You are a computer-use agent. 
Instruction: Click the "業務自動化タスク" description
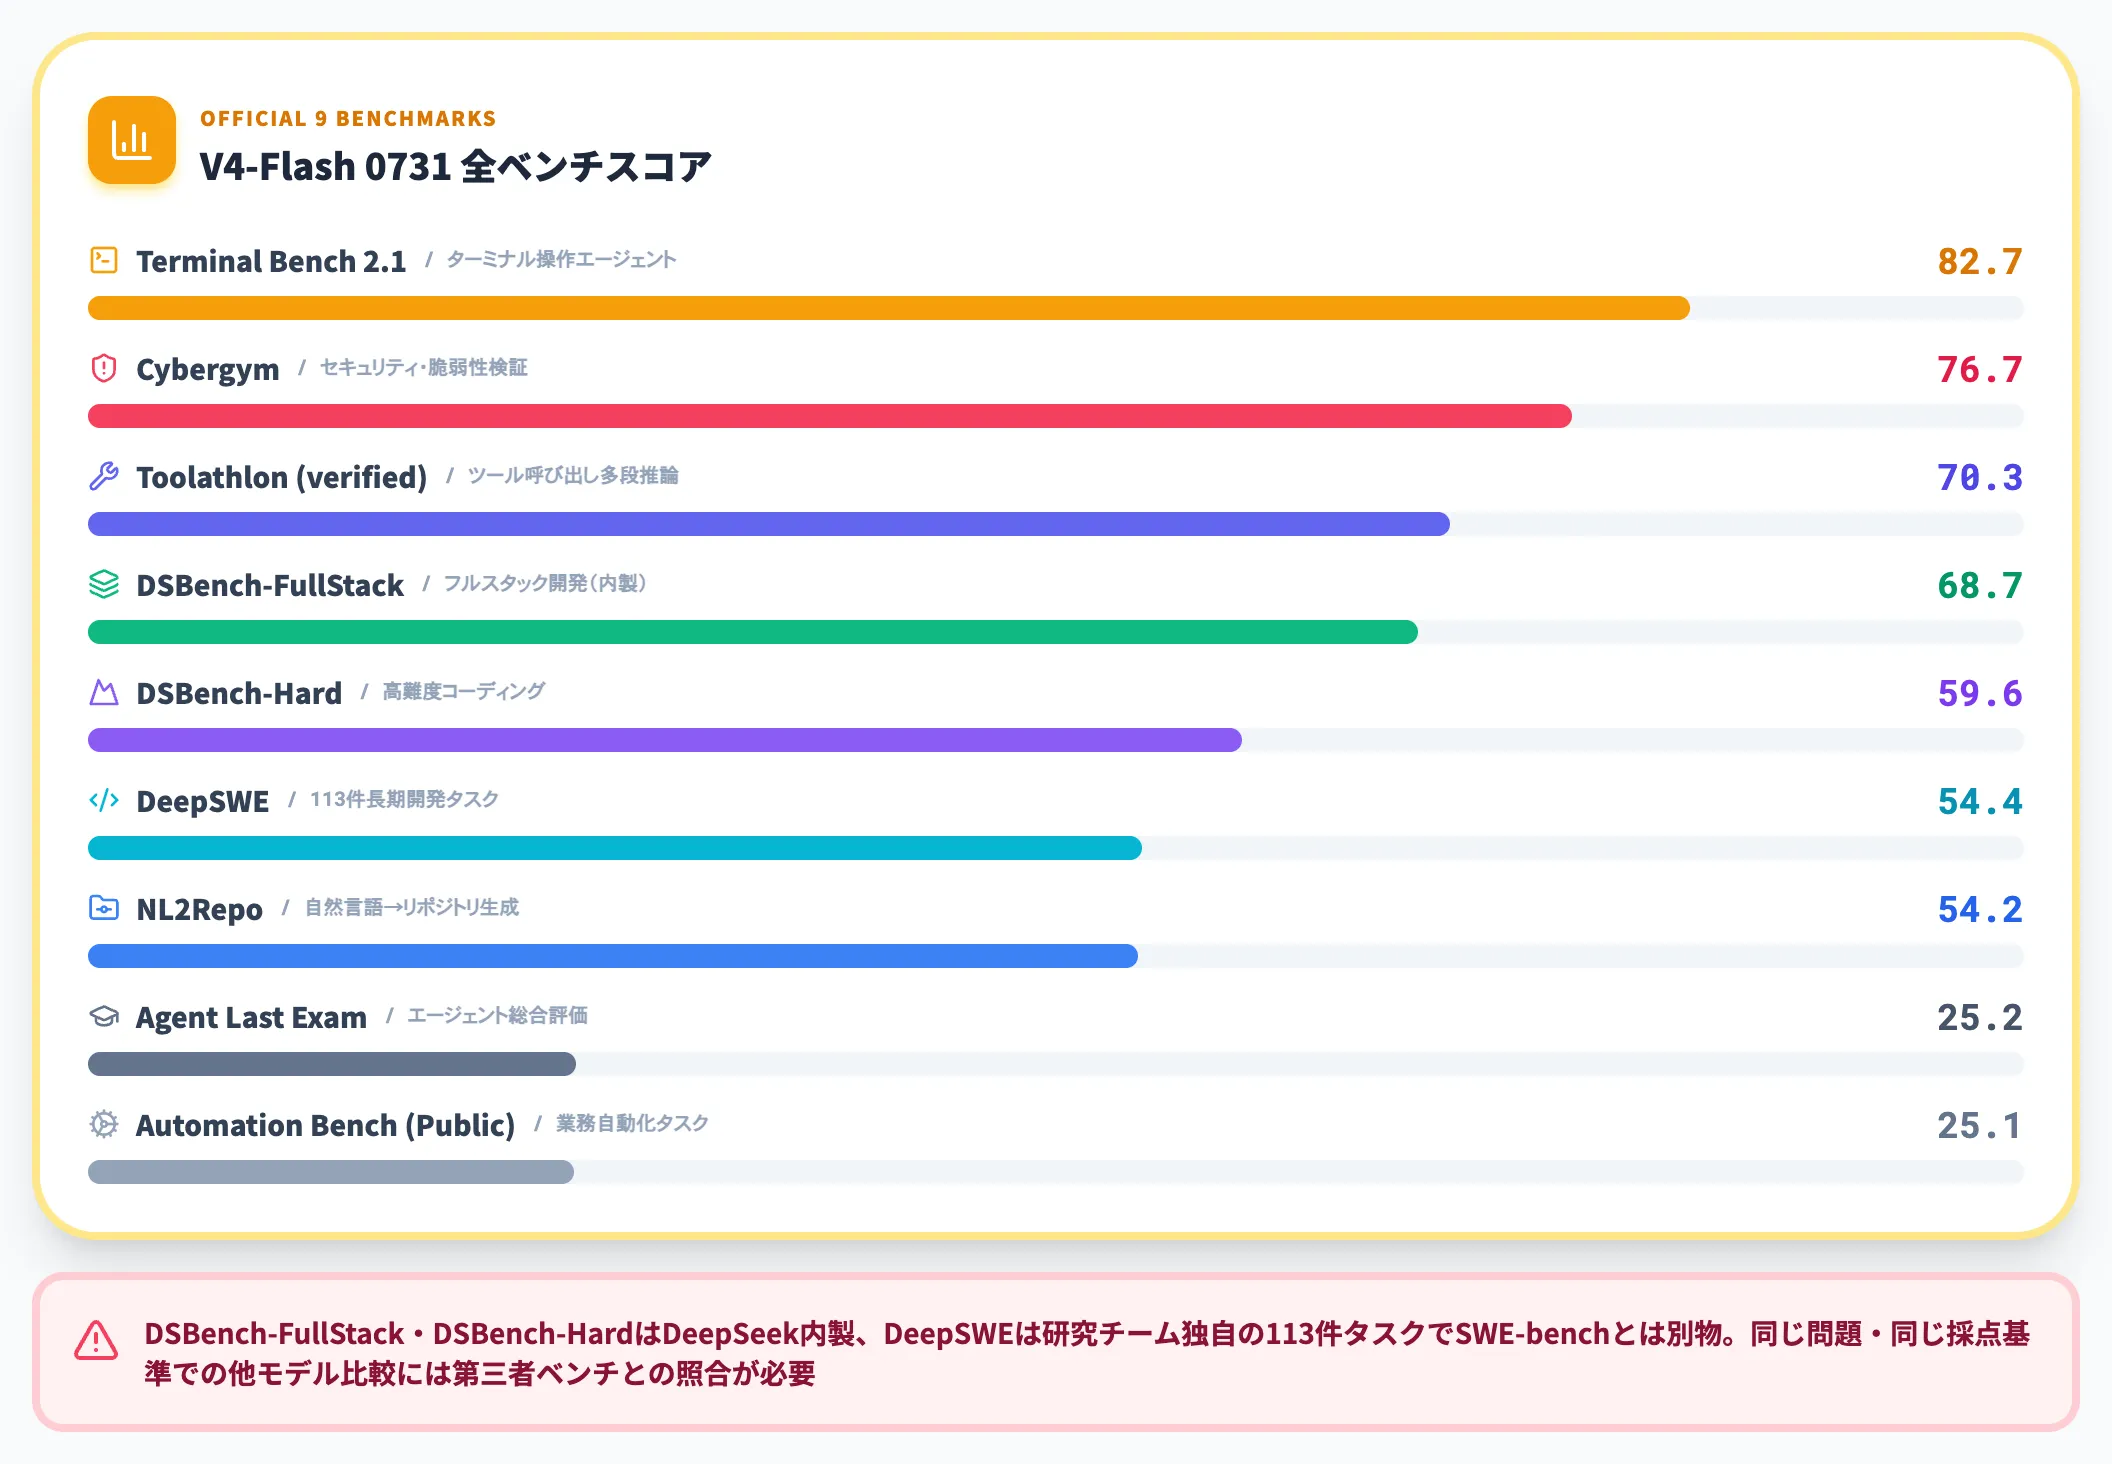pyautogui.click(x=632, y=1124)
